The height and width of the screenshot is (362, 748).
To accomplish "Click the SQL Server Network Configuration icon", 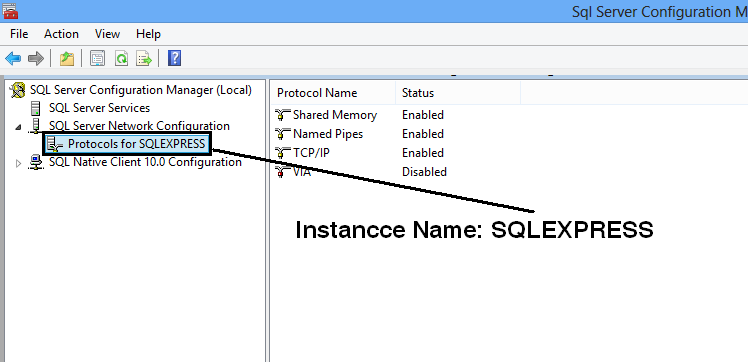I will pyautogui.click(x=35, y=126).
